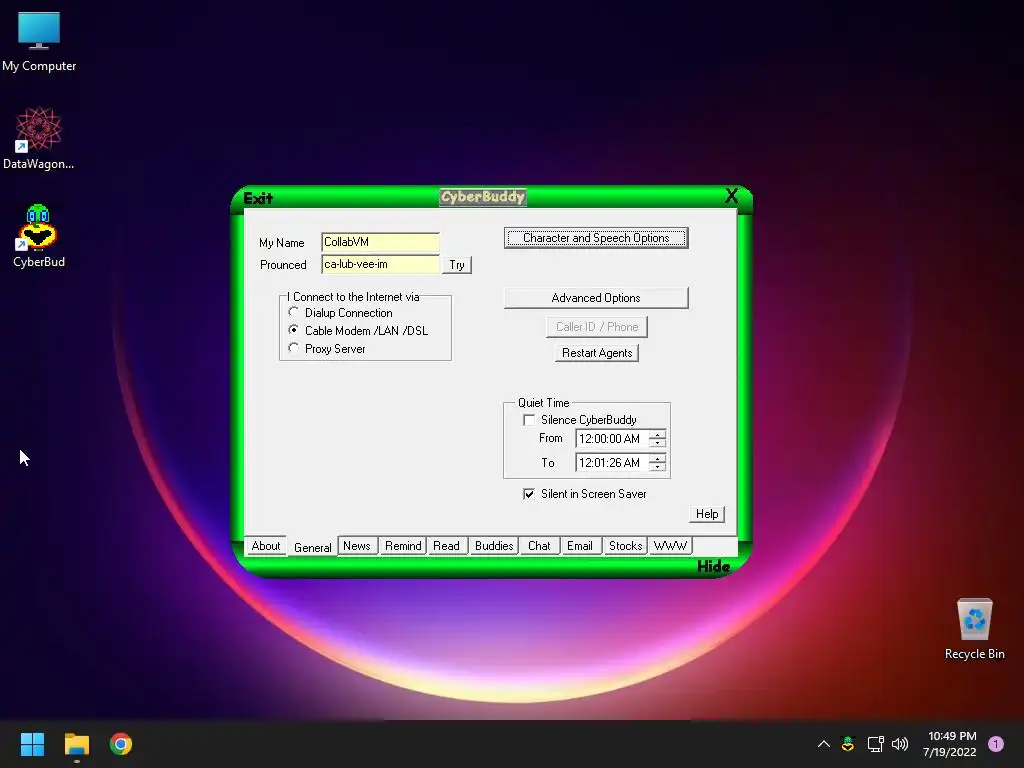
Task: Close CyberBuddy with the X button
Action: [x=731, y=195]
